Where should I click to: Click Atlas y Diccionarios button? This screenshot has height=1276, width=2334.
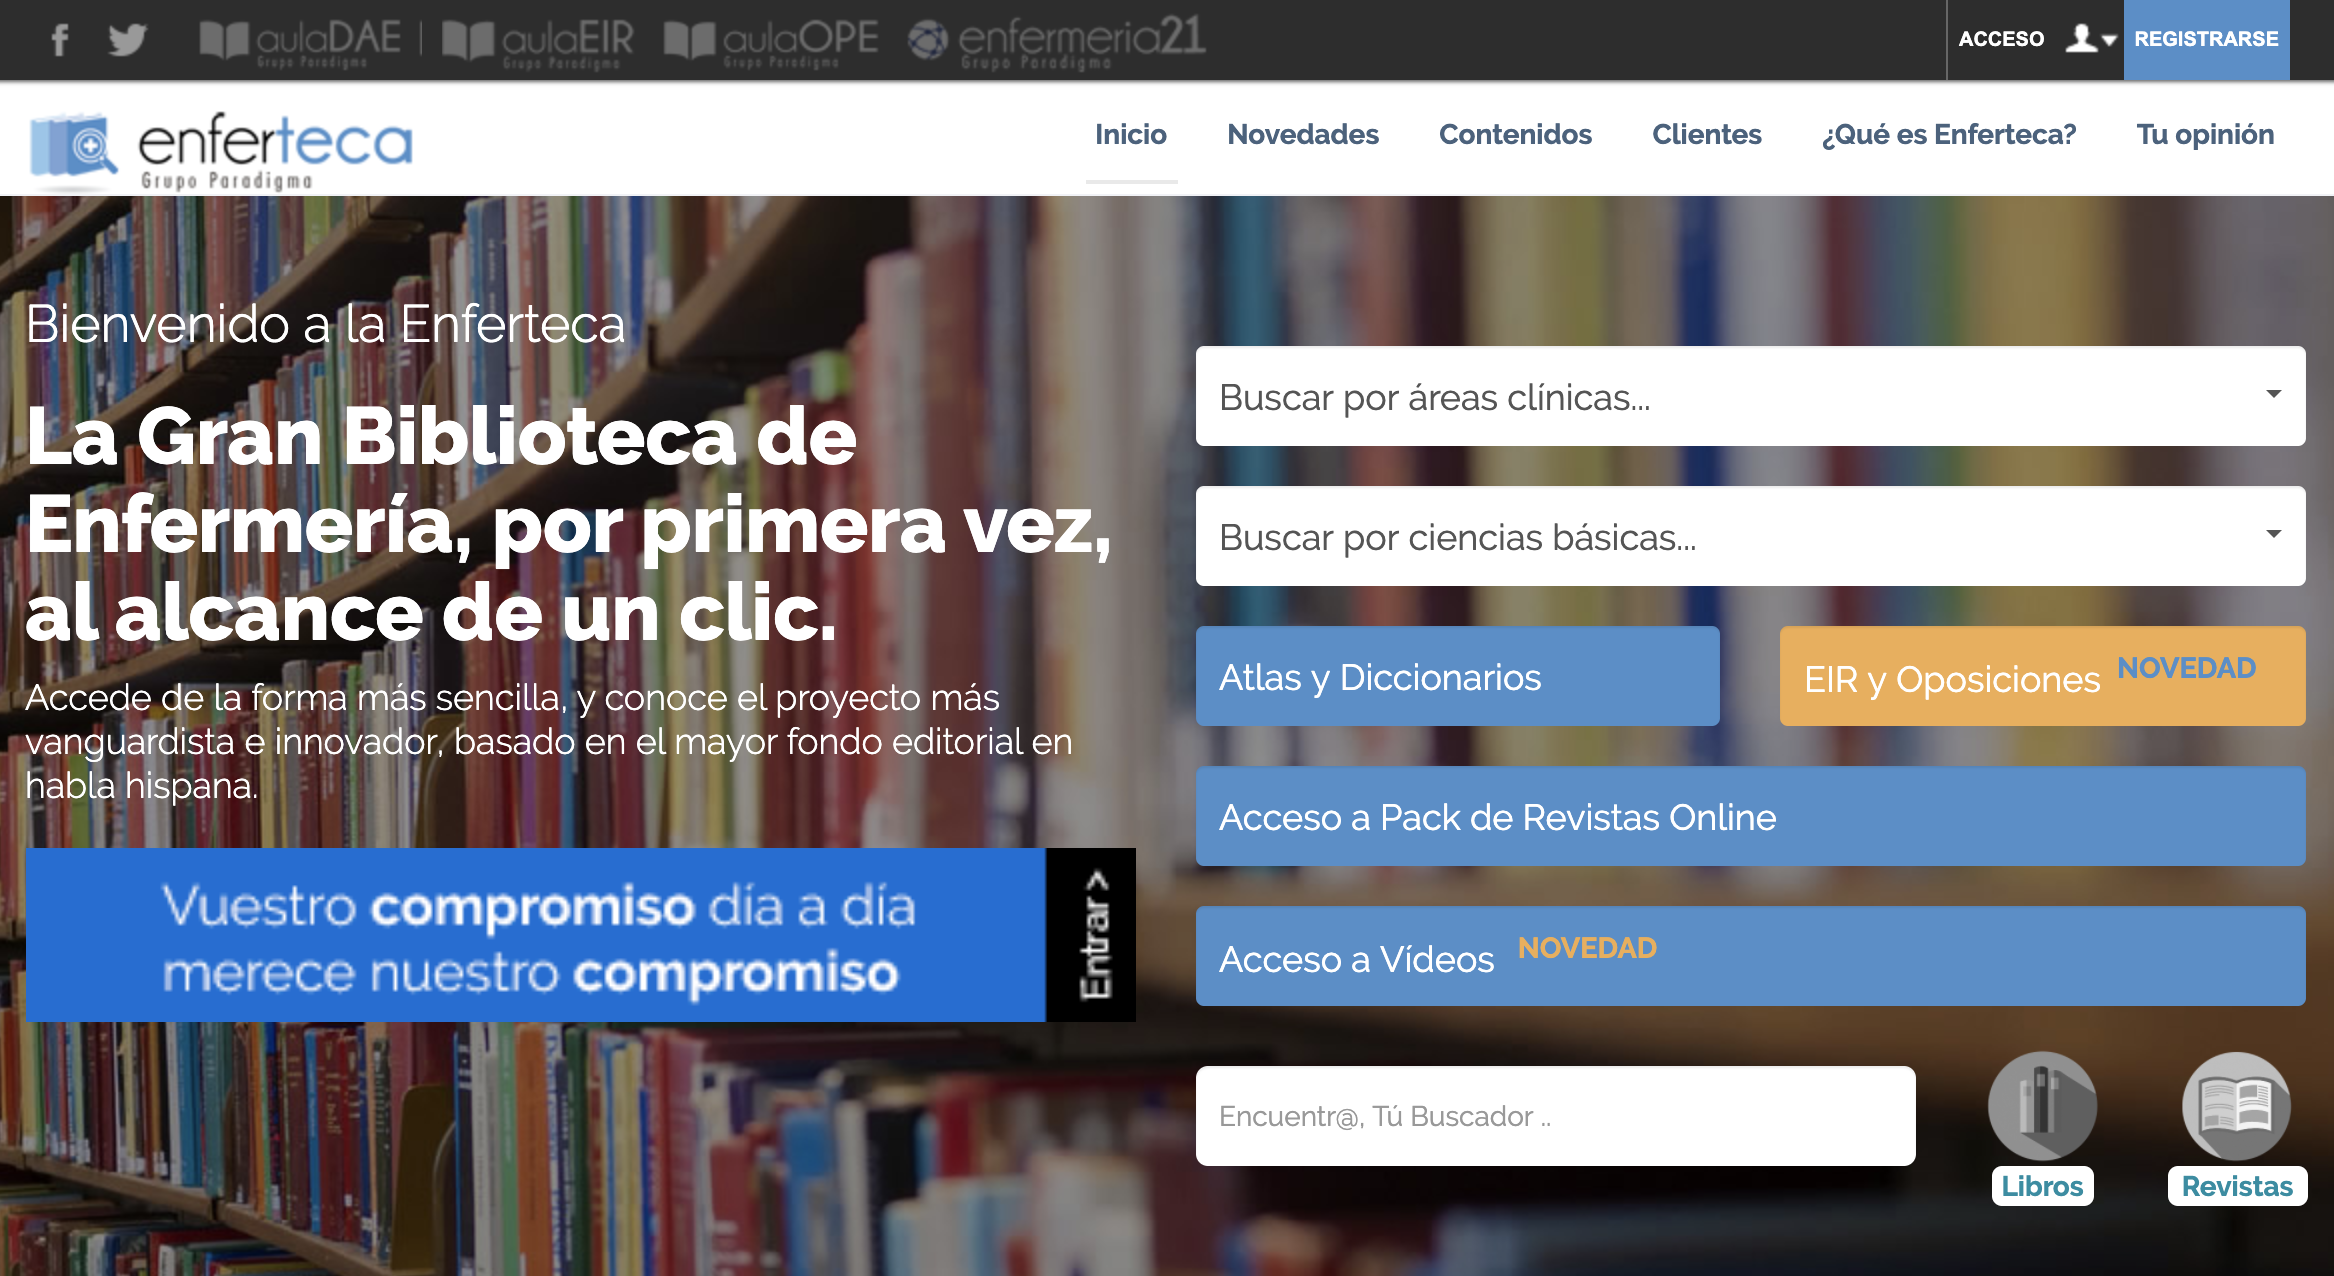[1457, 676]
